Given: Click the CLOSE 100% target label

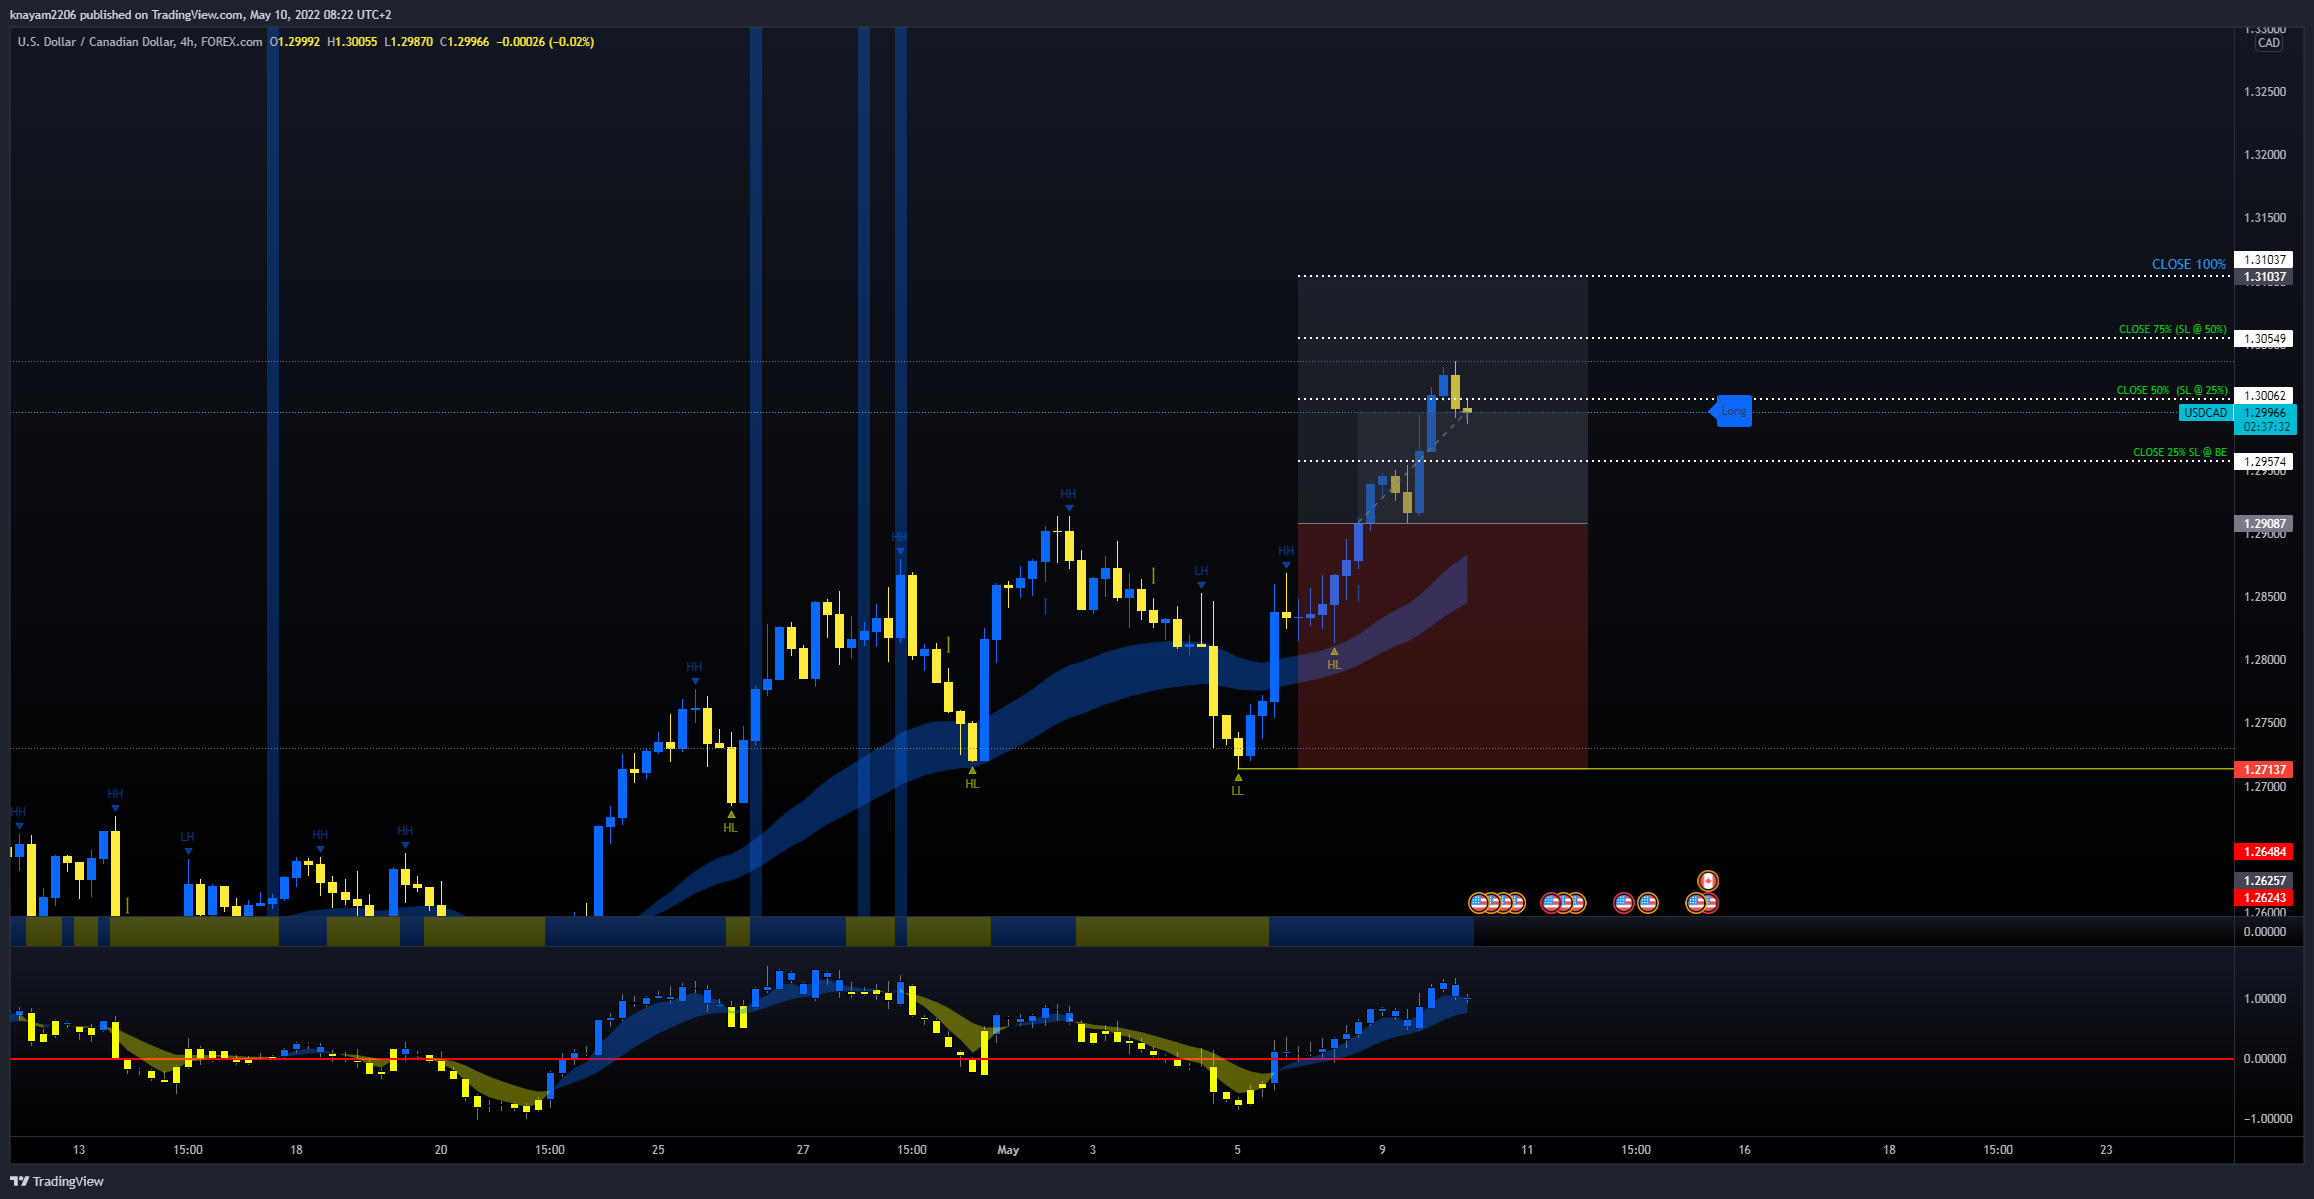Looking at the screenshot, I should click(x=2188, y=265).
